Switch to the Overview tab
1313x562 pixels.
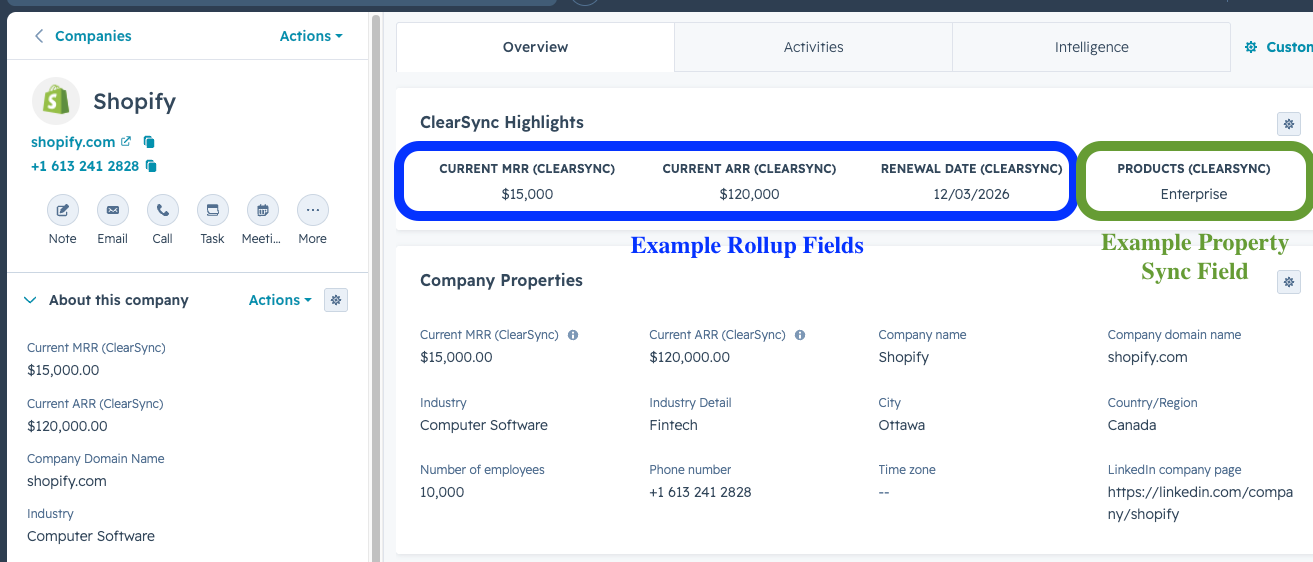(x=535, y=47)
